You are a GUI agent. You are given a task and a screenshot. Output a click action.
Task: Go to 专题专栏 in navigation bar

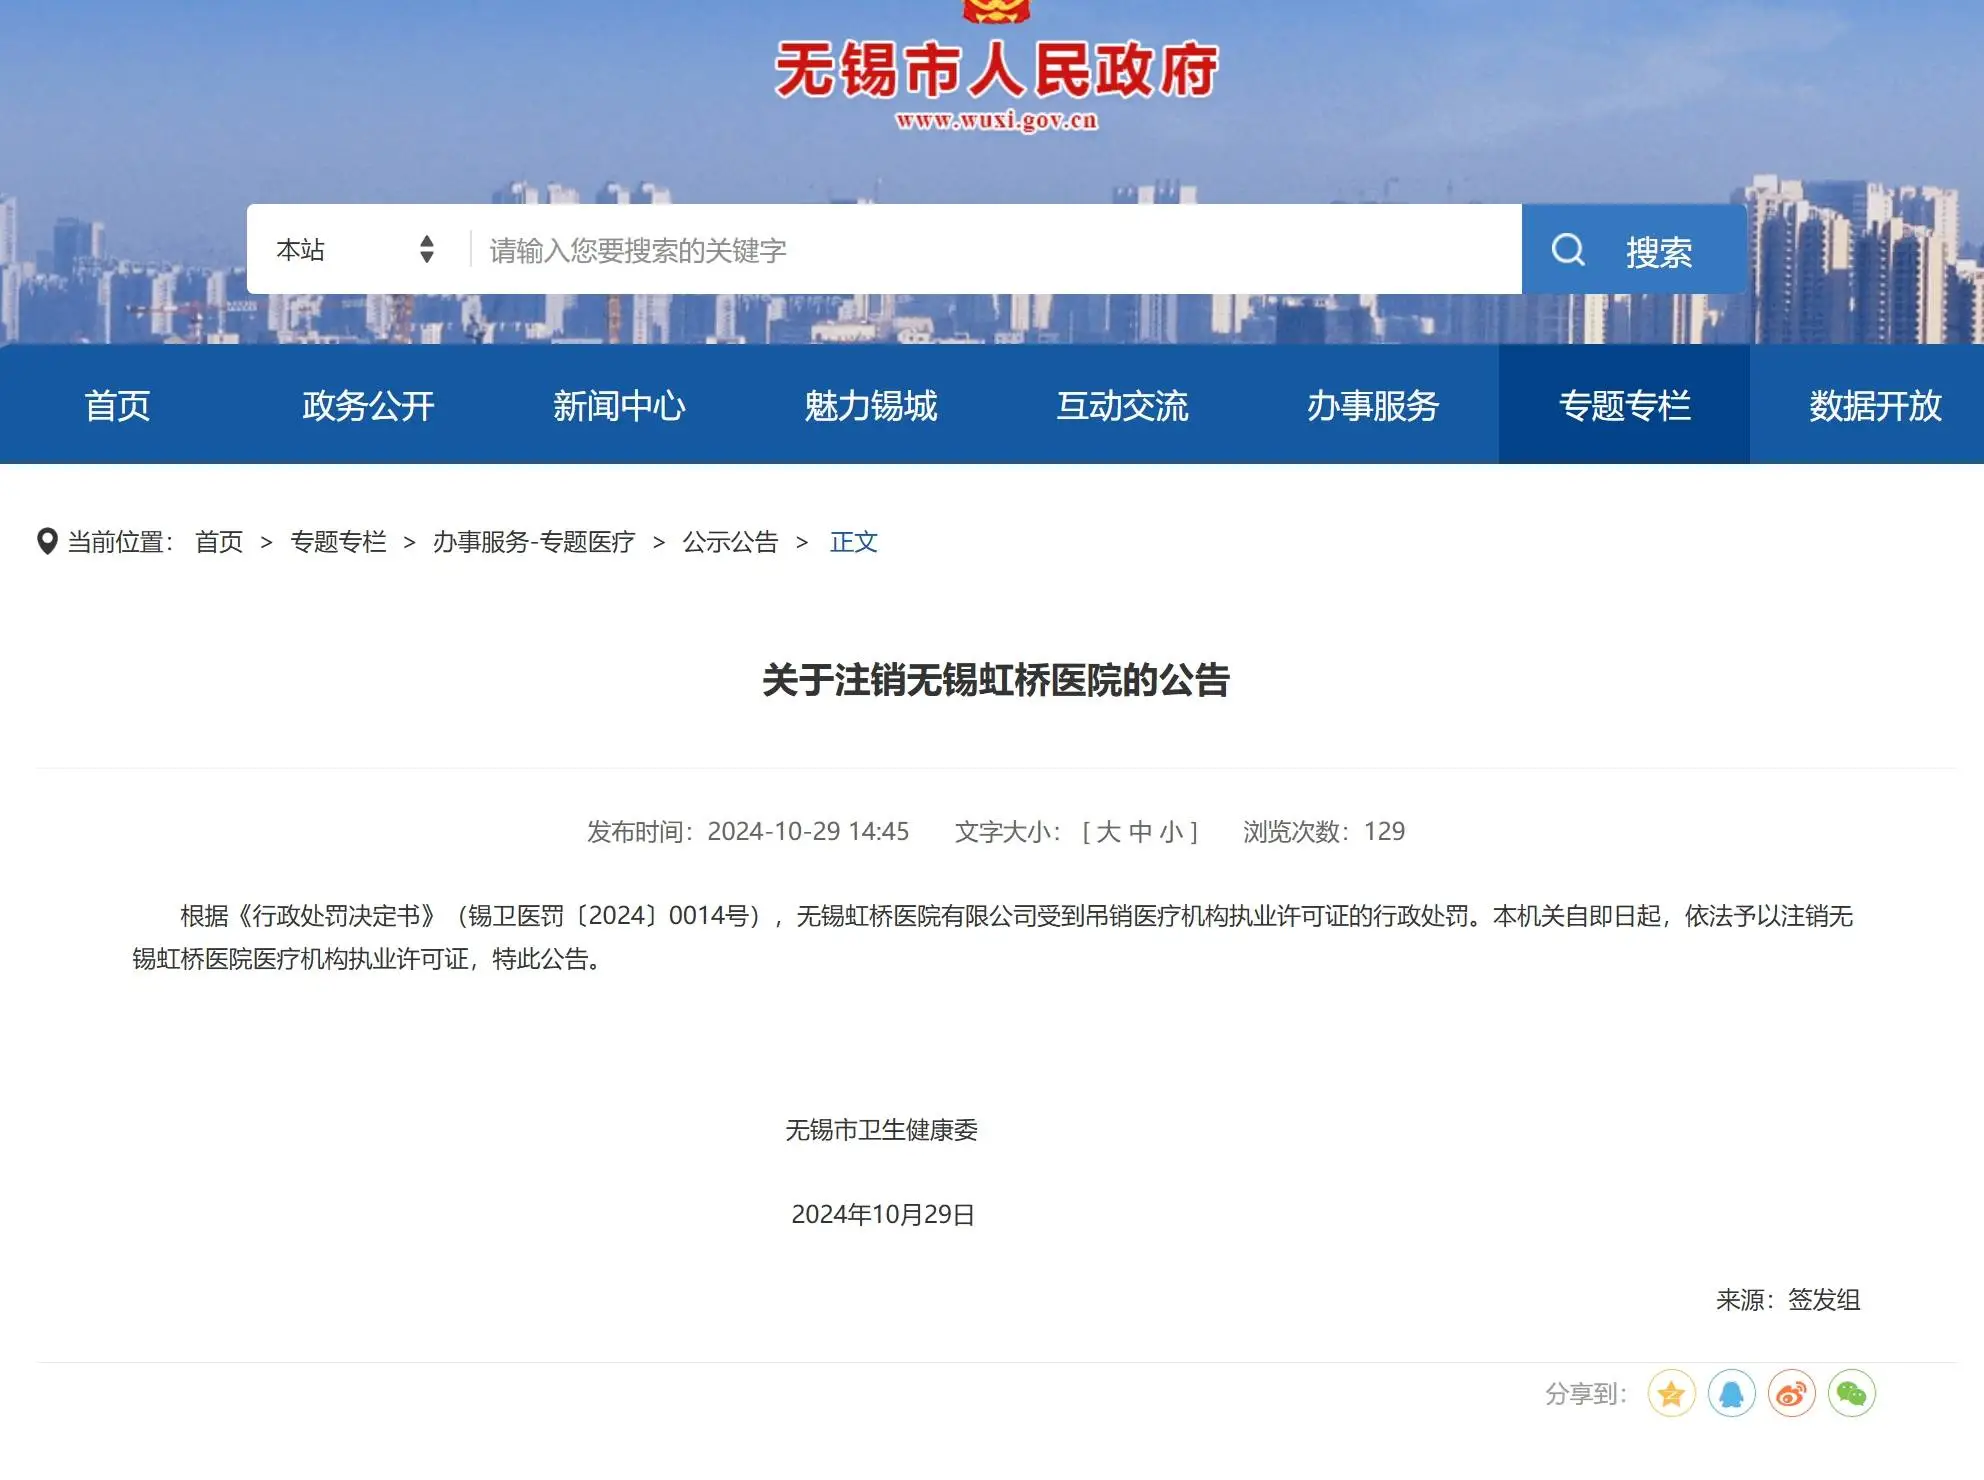(x=1624, y=406)
